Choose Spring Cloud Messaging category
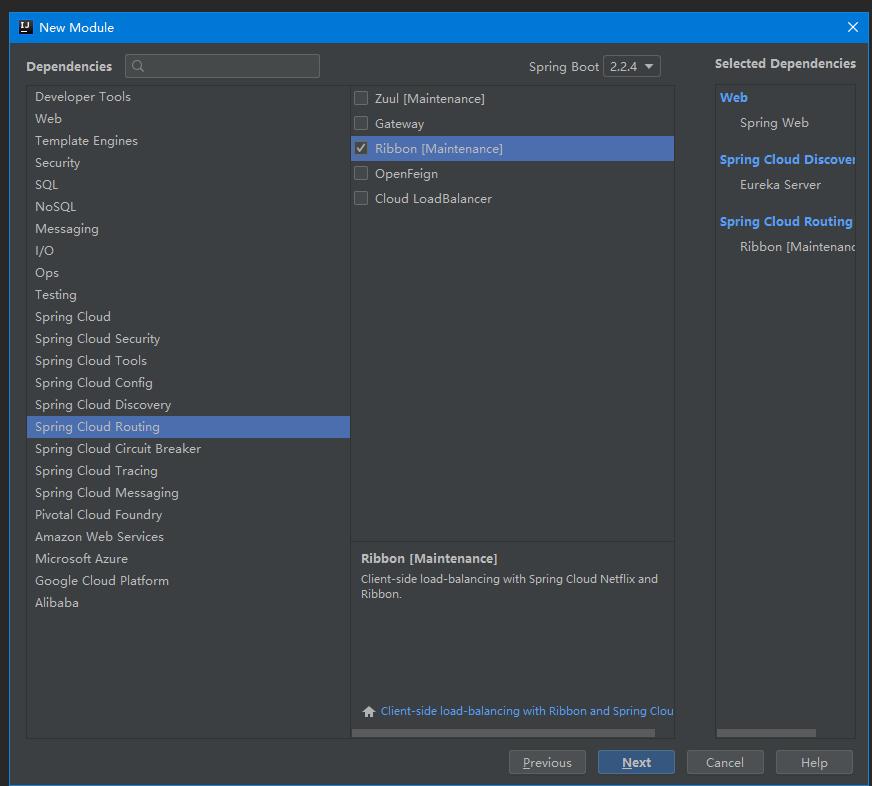This screenshot has height=786, width=872. click(189, 493)
